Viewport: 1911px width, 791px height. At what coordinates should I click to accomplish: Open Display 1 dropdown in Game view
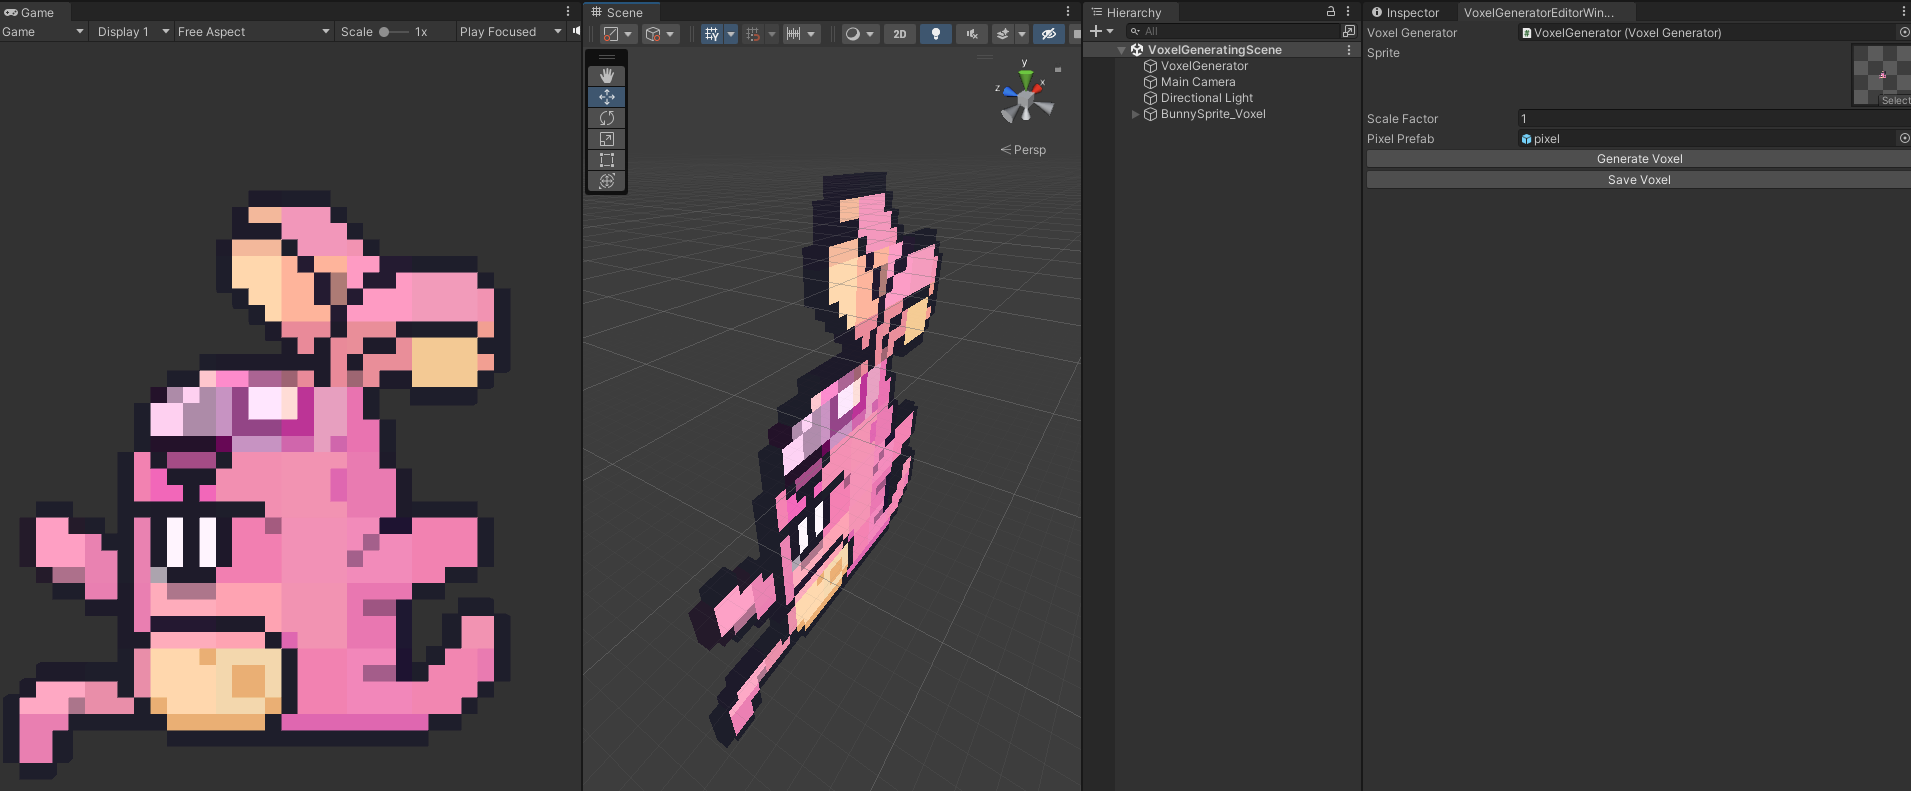tap(132, 32)
